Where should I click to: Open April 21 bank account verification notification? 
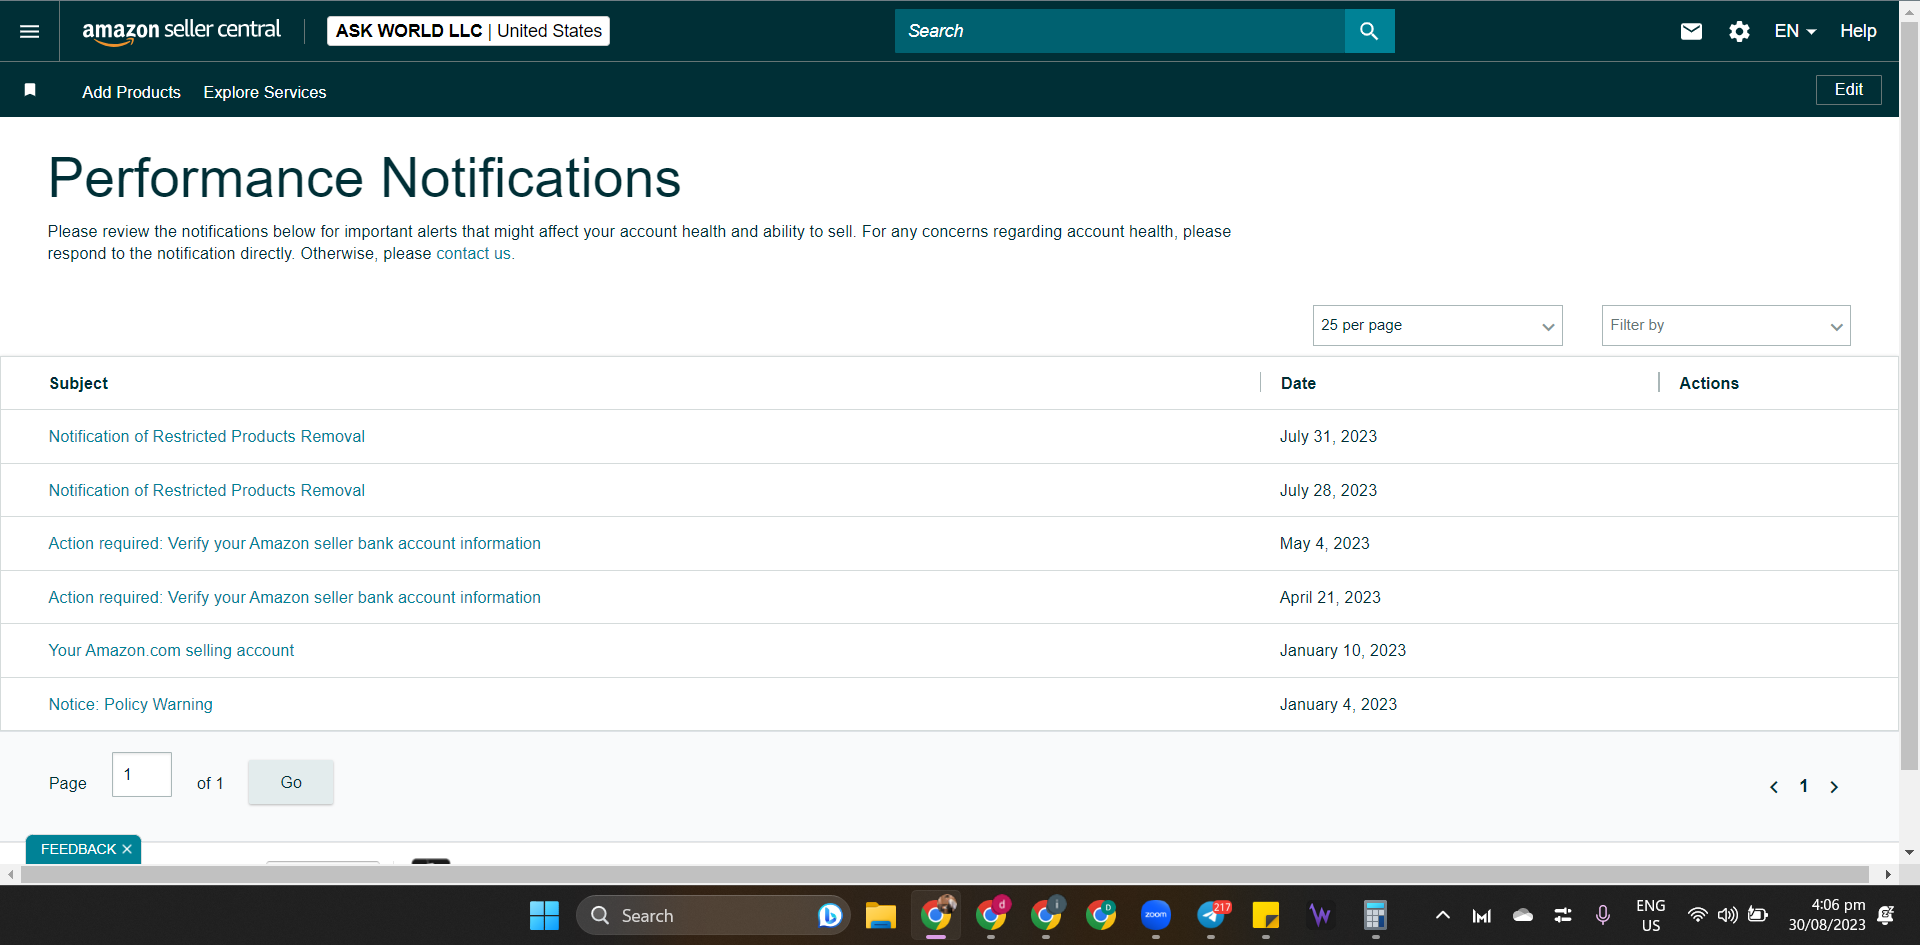click(295, 597)
